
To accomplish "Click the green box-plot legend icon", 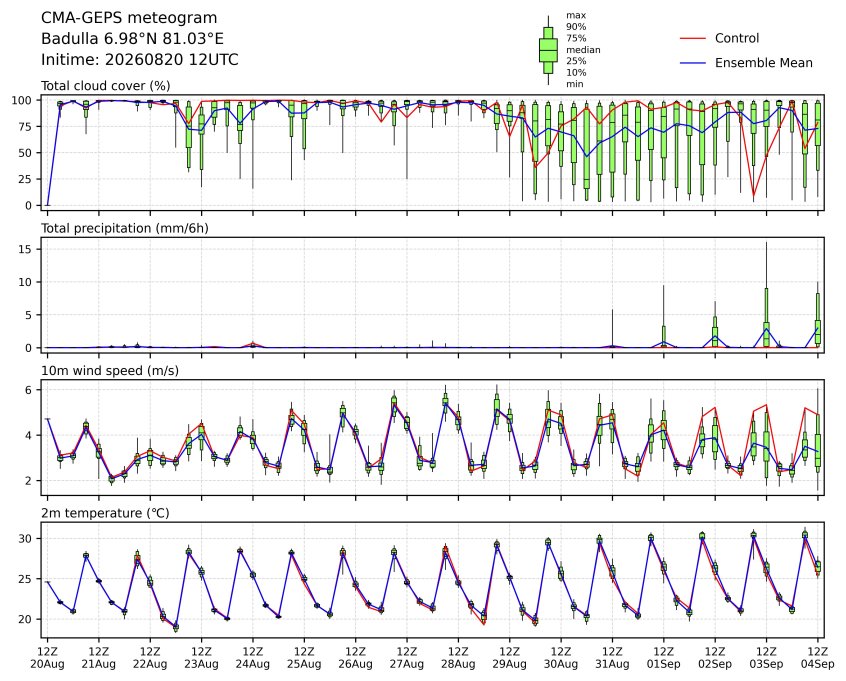I will pos(548,50).
